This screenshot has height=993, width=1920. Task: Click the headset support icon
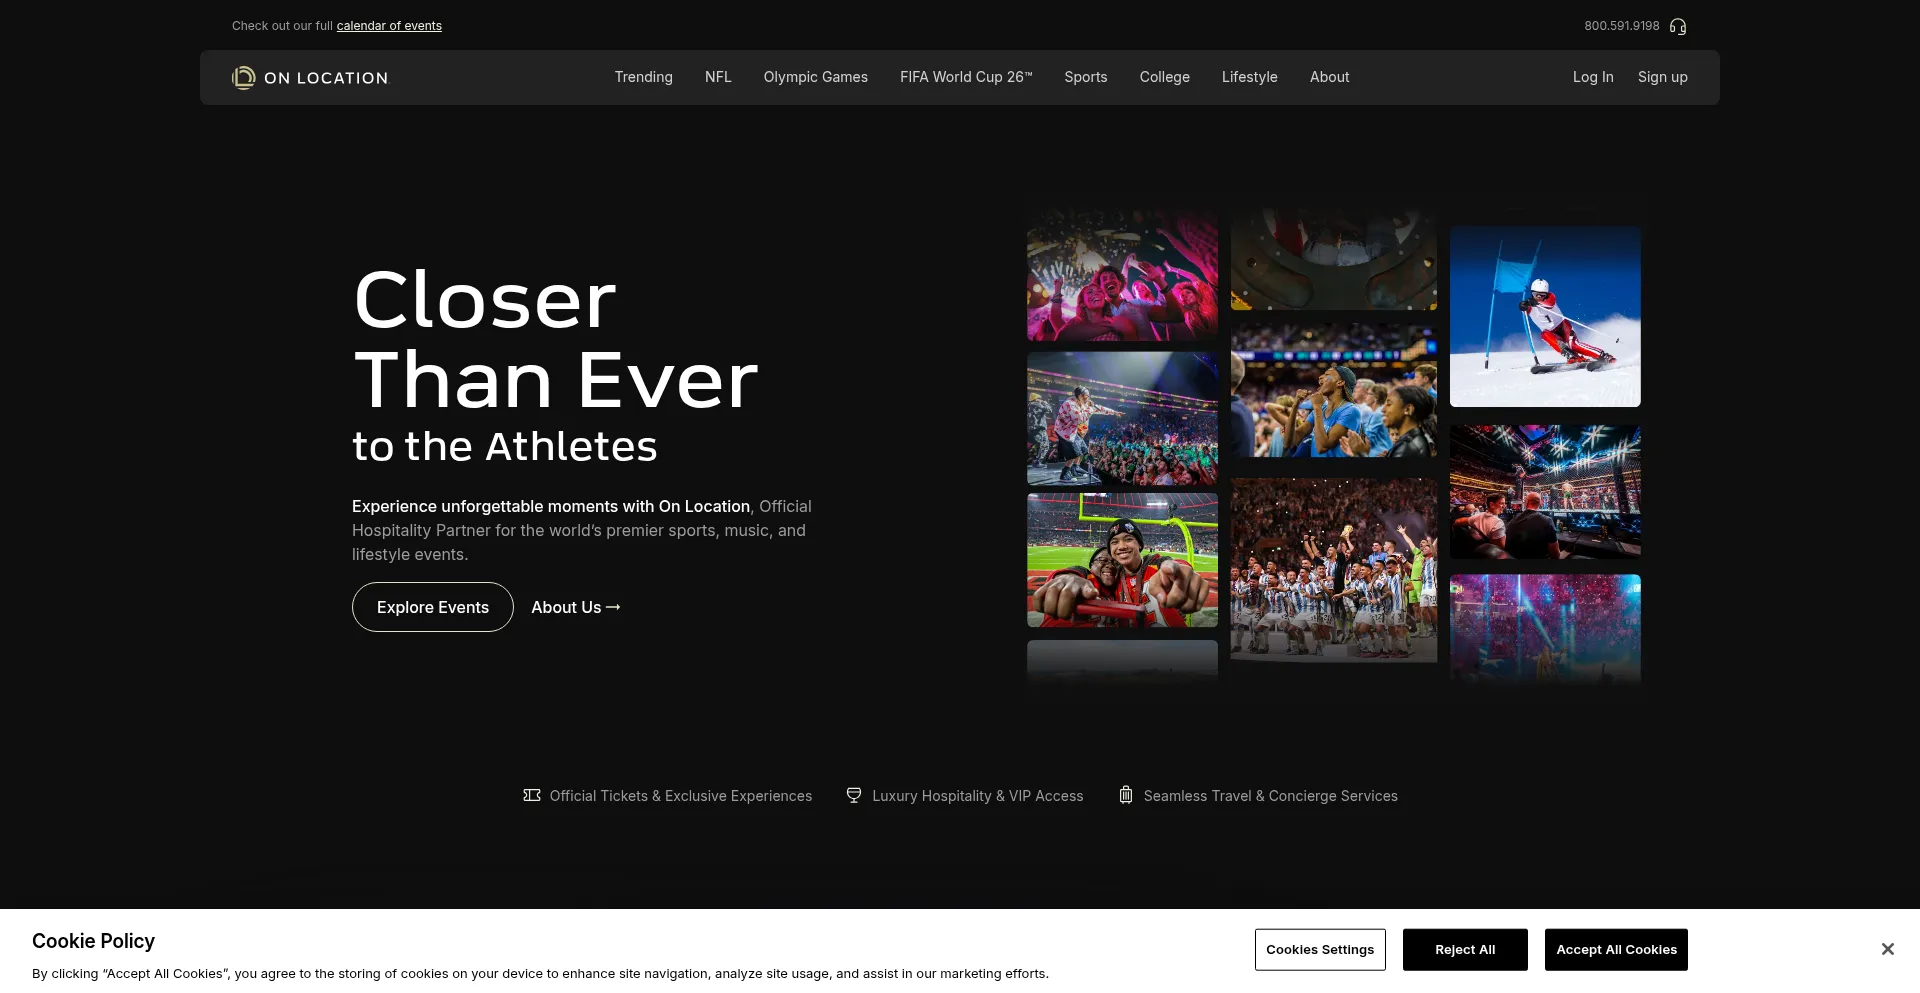coord(1678,27)
